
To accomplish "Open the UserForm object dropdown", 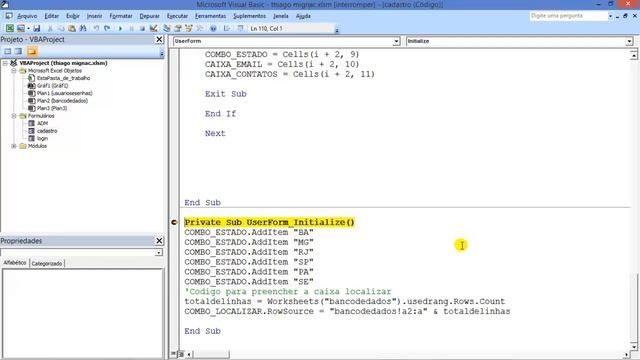I will click(396, 41).
